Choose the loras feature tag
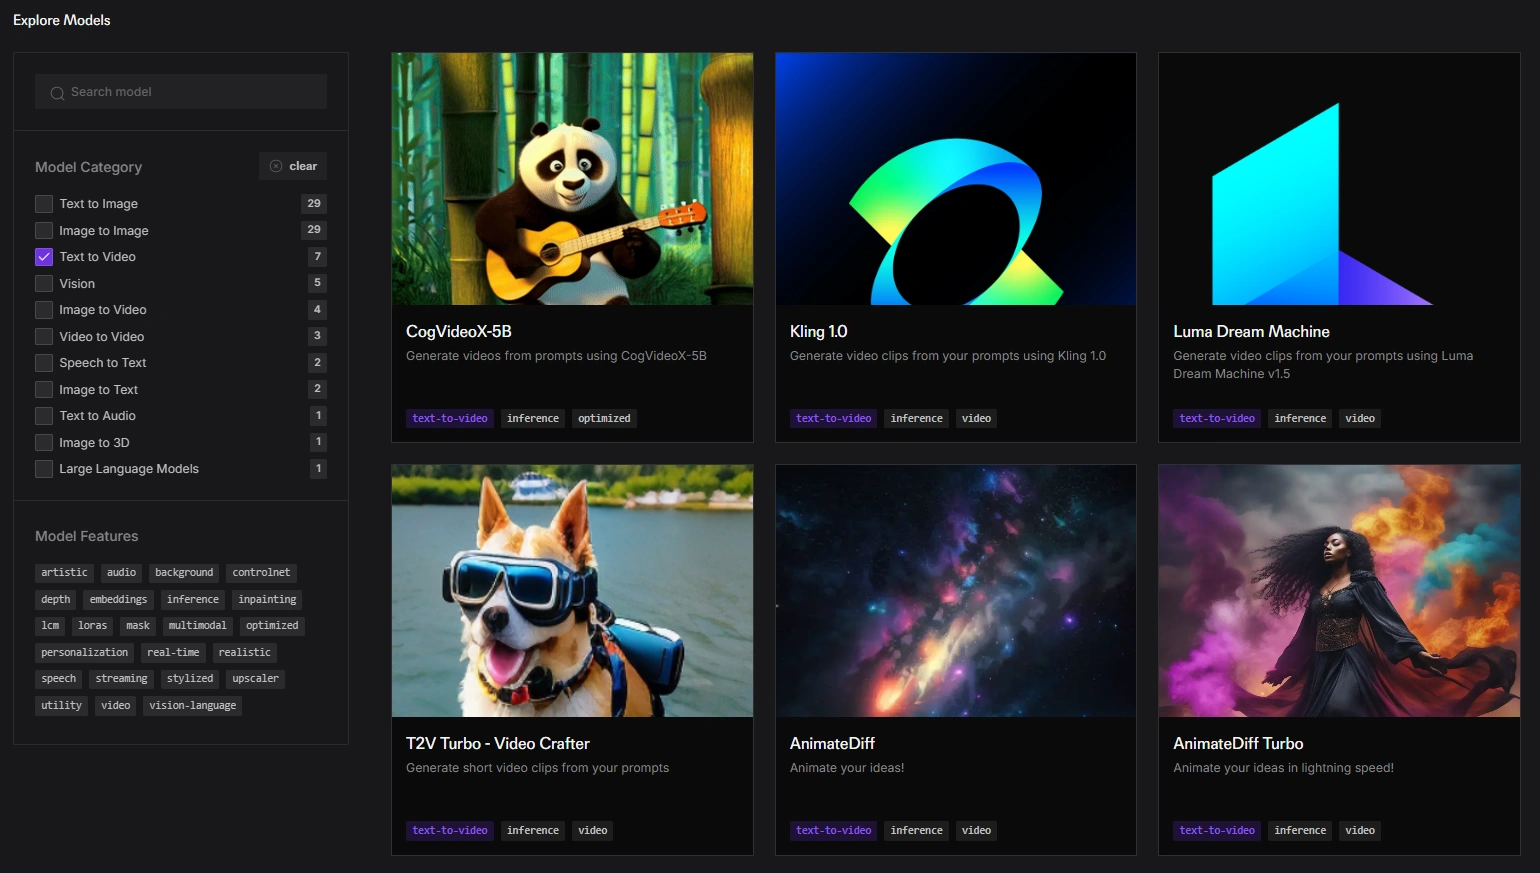The image size is (1540, 873). point(92,626)
